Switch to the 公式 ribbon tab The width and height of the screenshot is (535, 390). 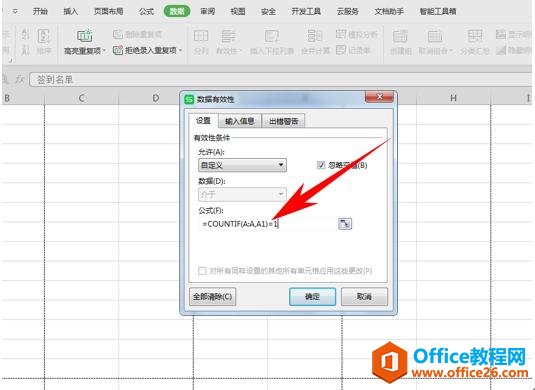[146, 12]
